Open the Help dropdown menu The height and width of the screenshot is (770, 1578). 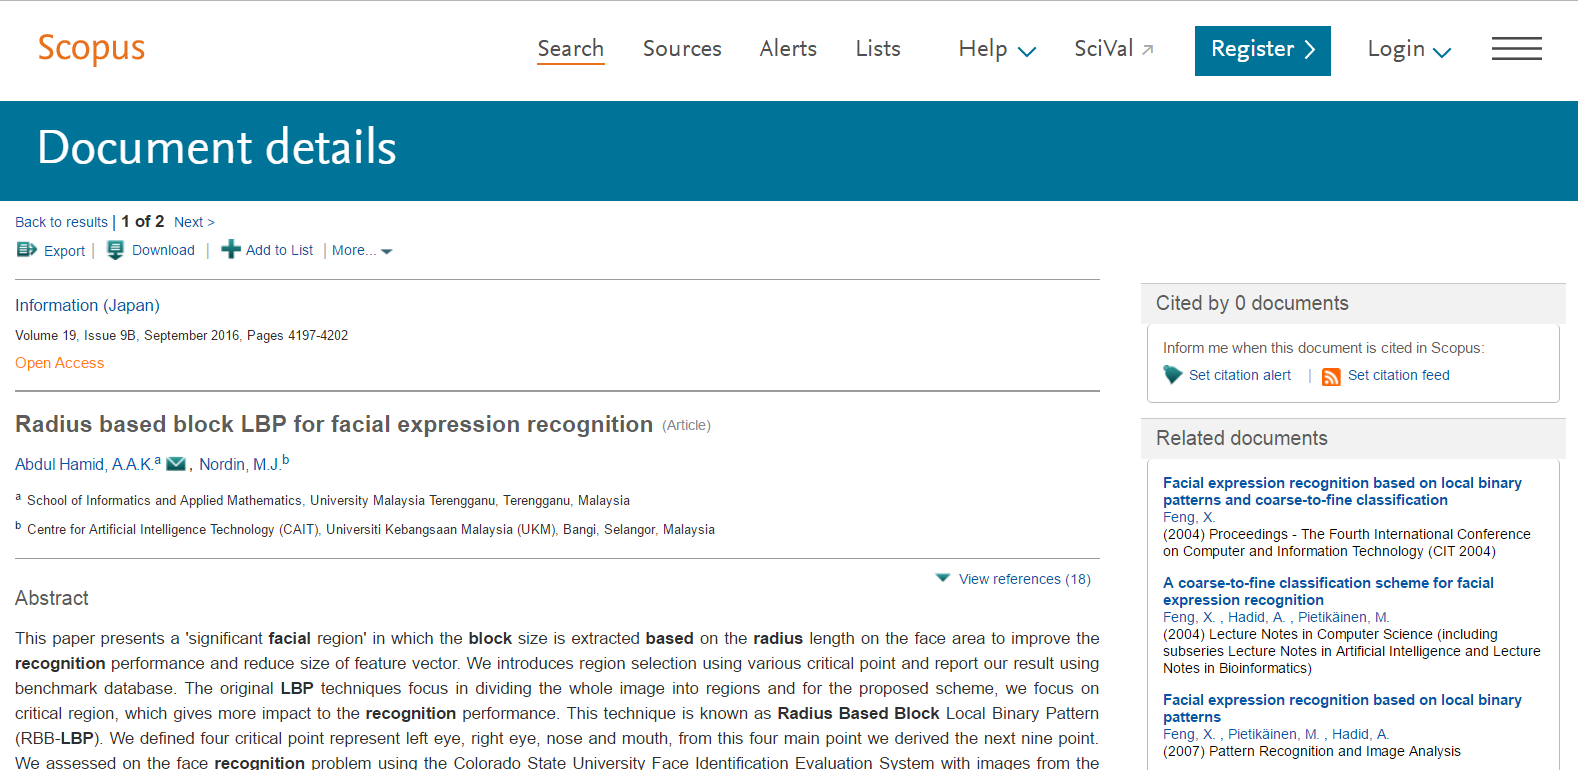pyautogui.click(x=996, y=49)
